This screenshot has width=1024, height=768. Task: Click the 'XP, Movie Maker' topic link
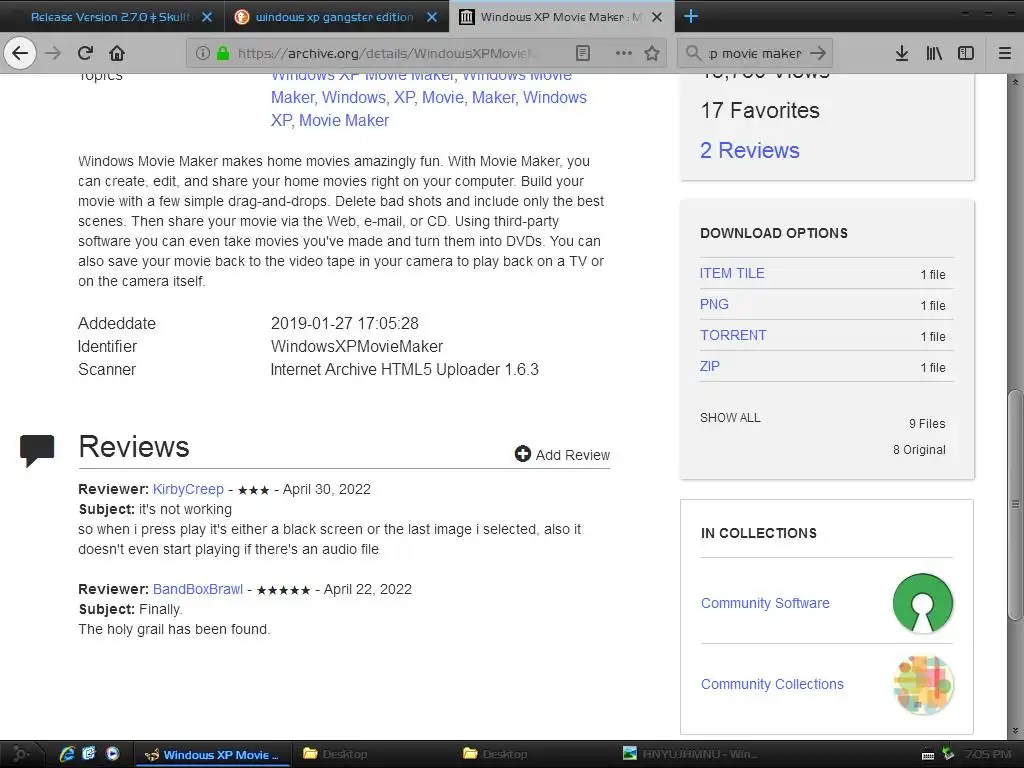coord(330,120)
